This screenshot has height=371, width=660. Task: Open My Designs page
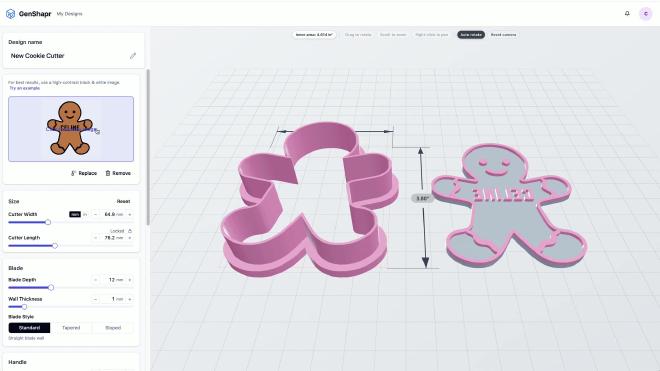coord(69,14)
